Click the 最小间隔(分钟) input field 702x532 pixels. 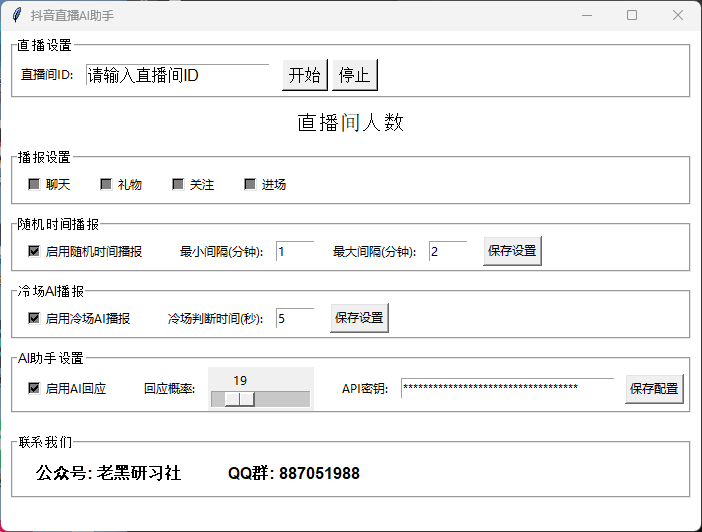(295, 251)
